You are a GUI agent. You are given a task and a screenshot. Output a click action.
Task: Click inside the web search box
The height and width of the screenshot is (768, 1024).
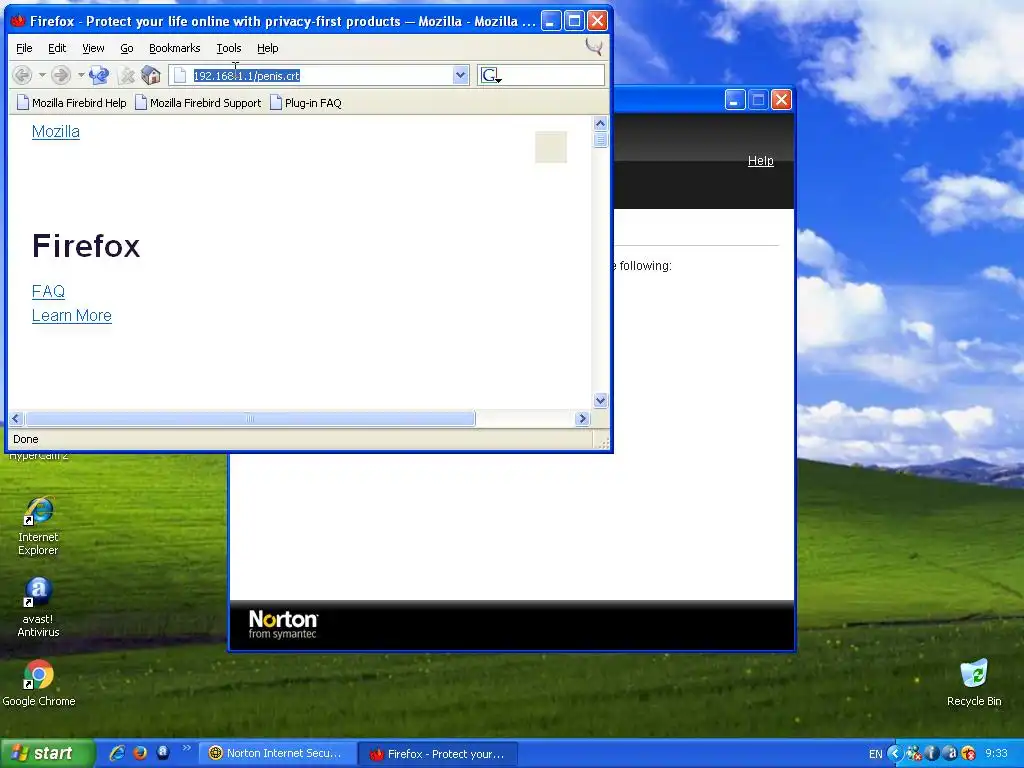tap(552, 76)
